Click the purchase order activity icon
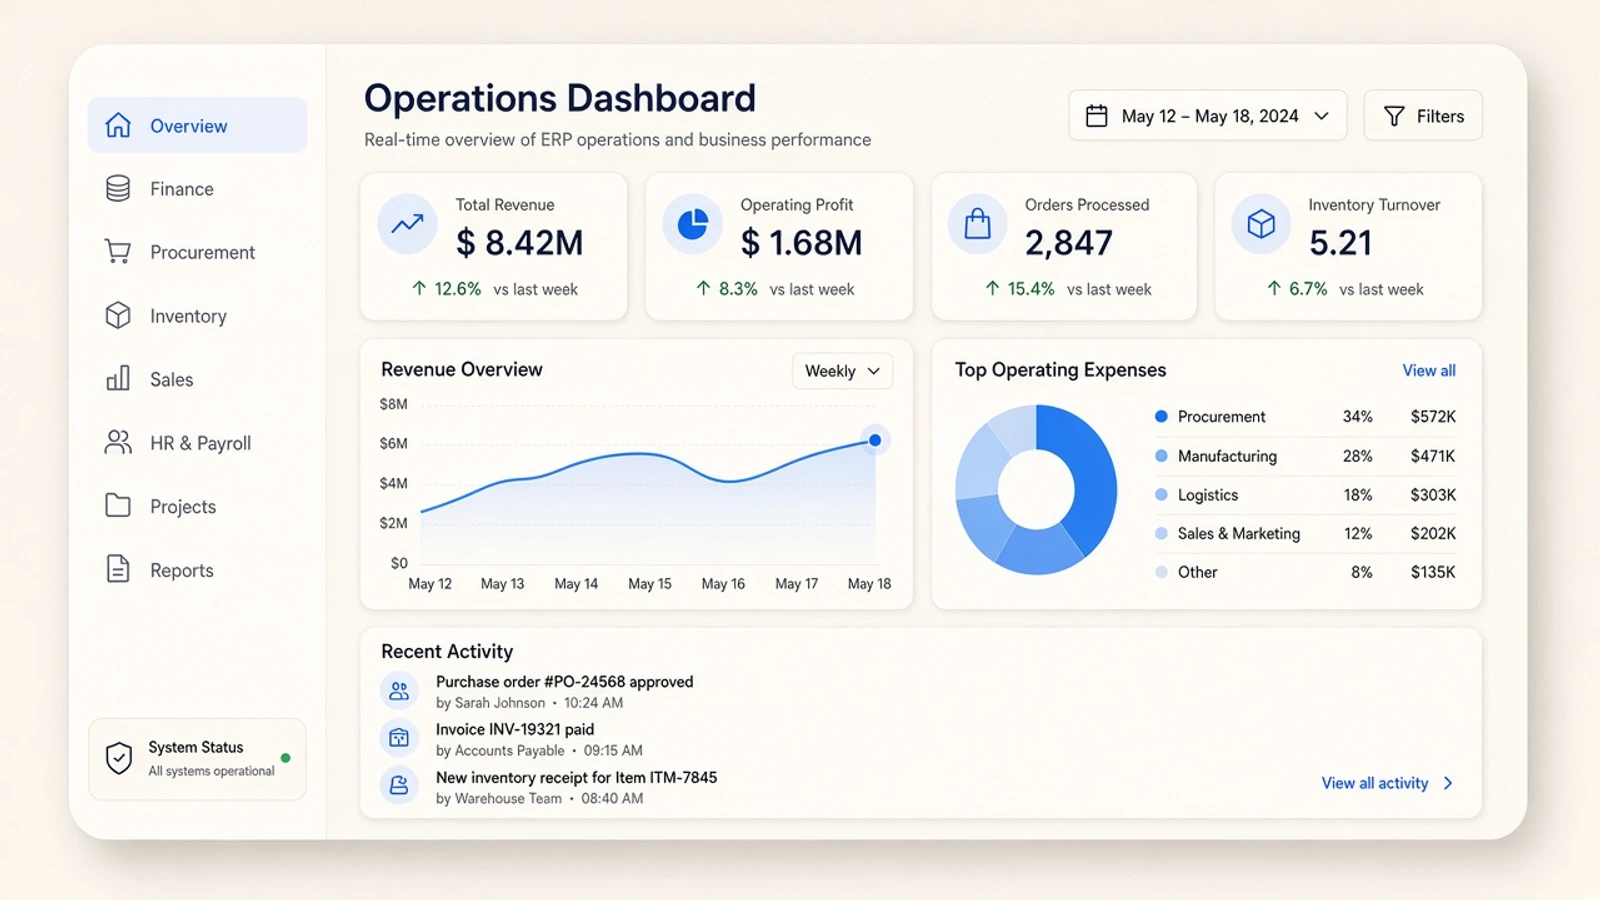 pos(399,690)
